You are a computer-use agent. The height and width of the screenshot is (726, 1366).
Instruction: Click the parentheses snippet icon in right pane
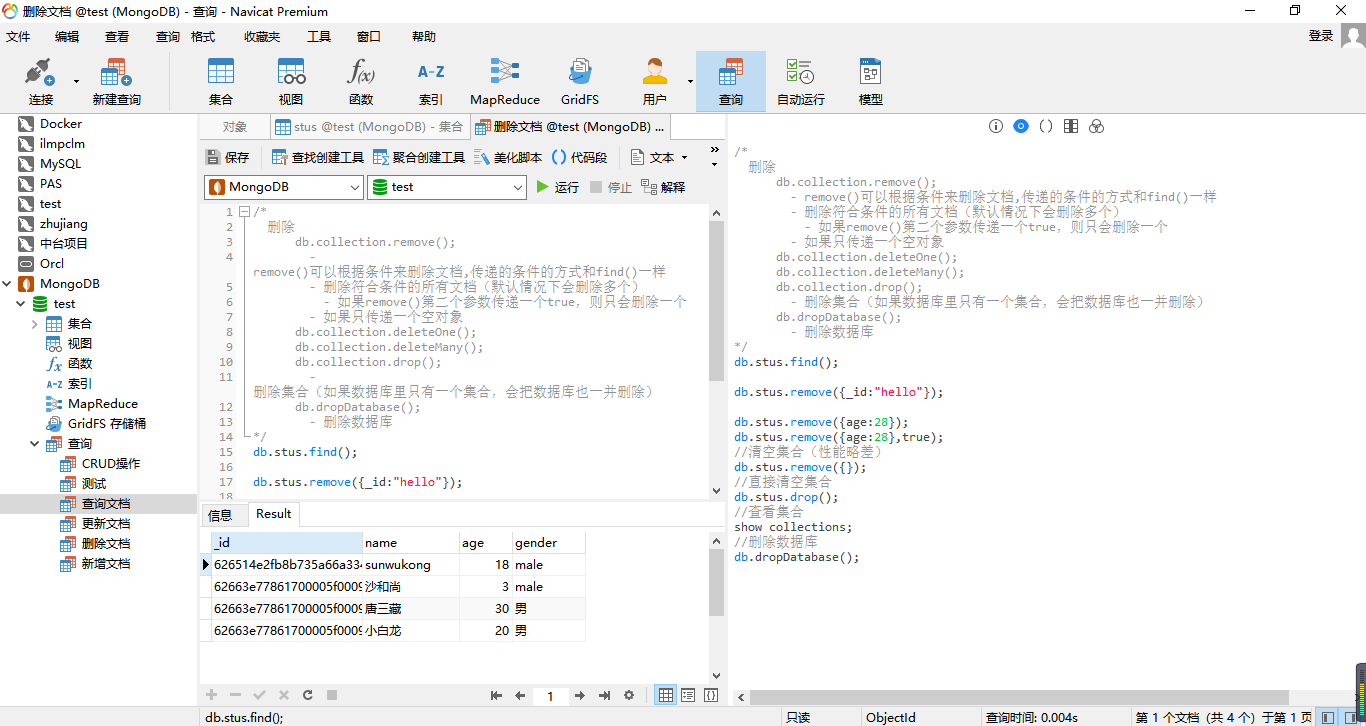point(1046,126)
